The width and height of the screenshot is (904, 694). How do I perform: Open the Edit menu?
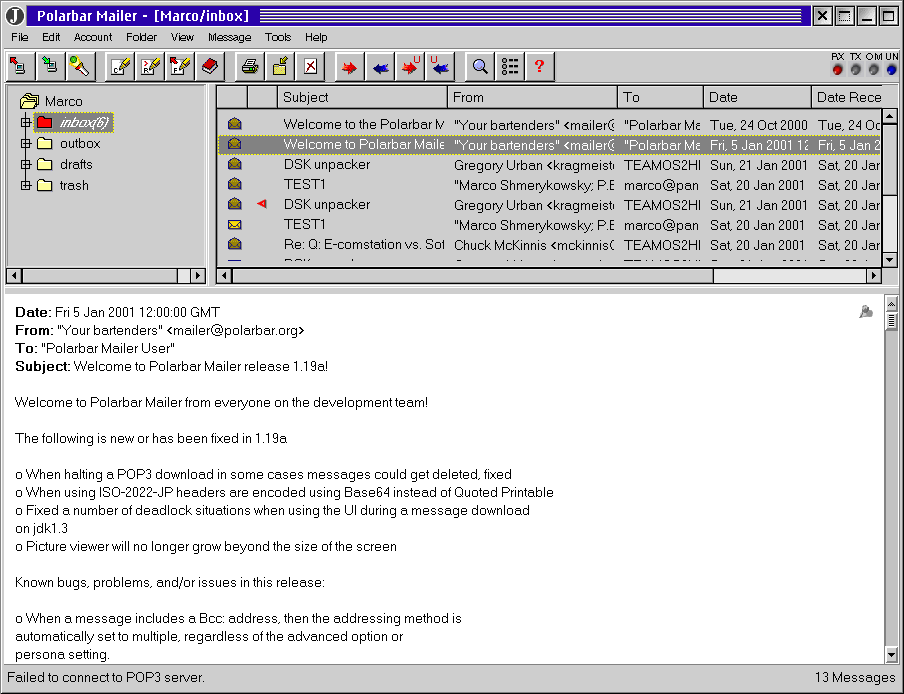(x=51, y=37)
